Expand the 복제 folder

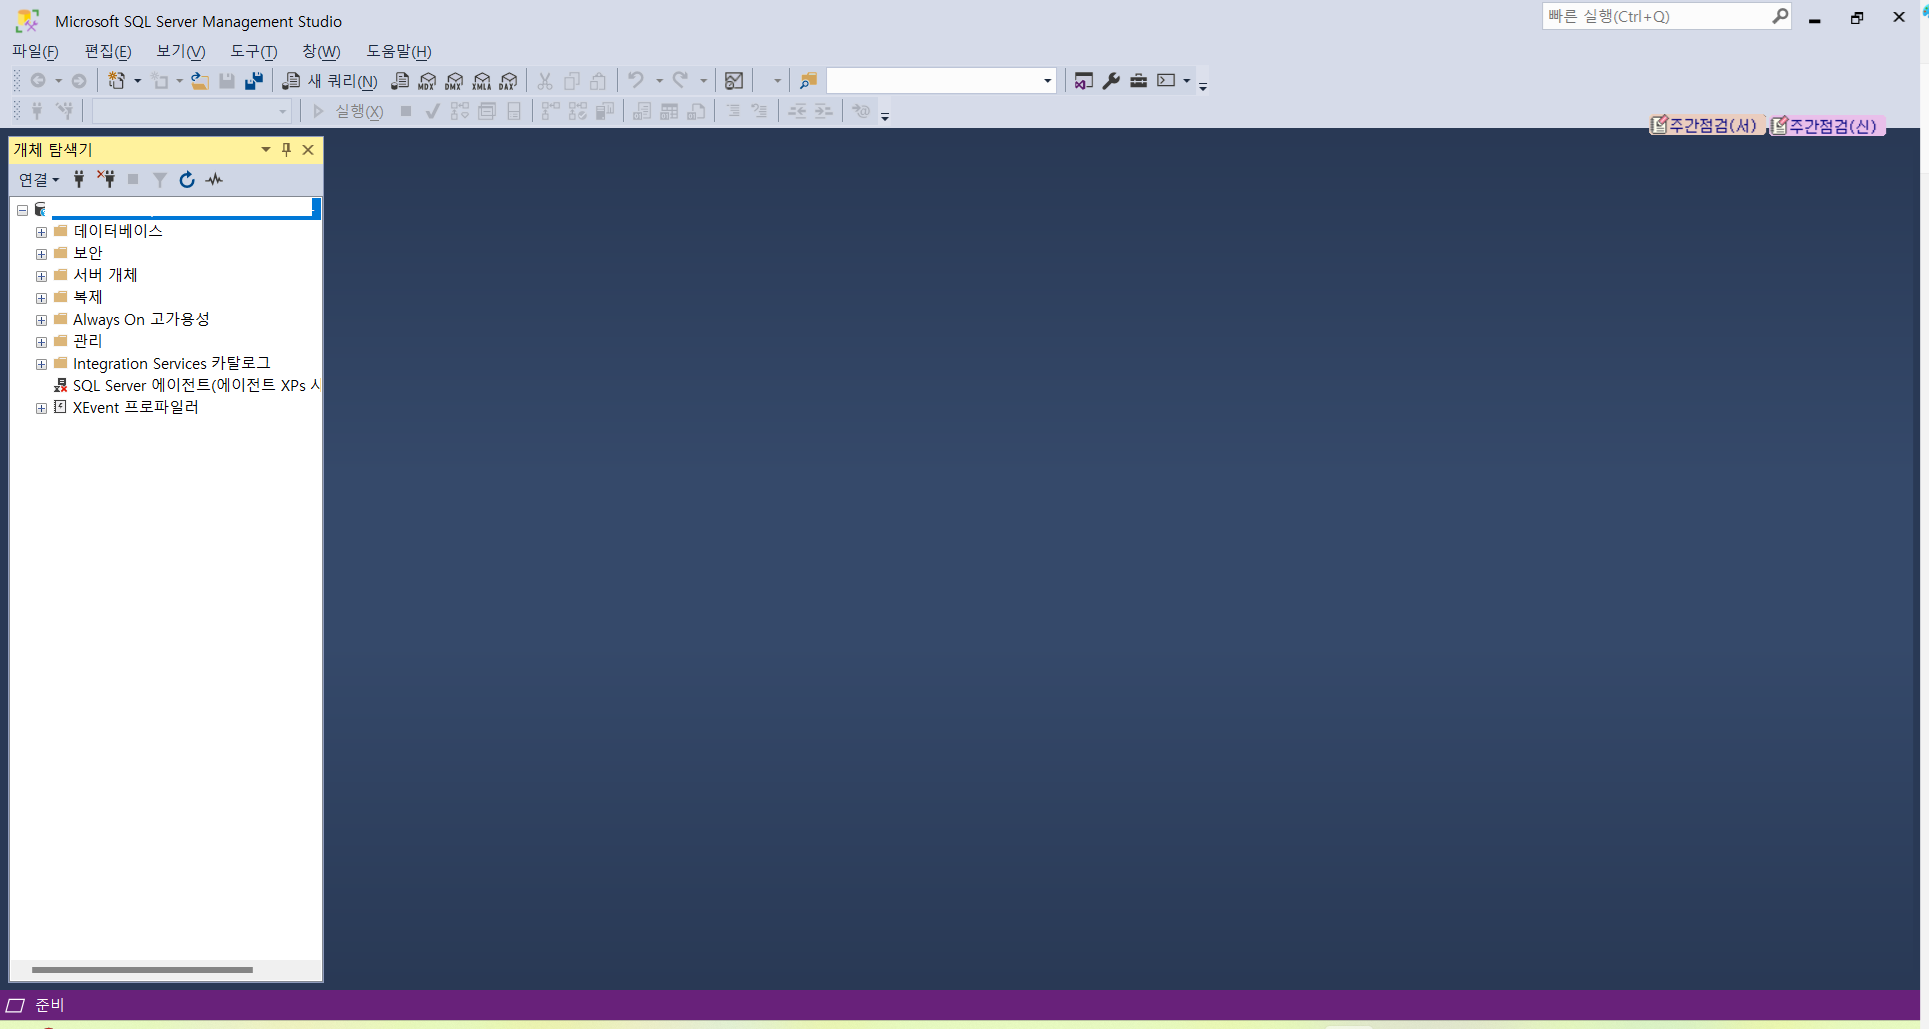point(41,298)
